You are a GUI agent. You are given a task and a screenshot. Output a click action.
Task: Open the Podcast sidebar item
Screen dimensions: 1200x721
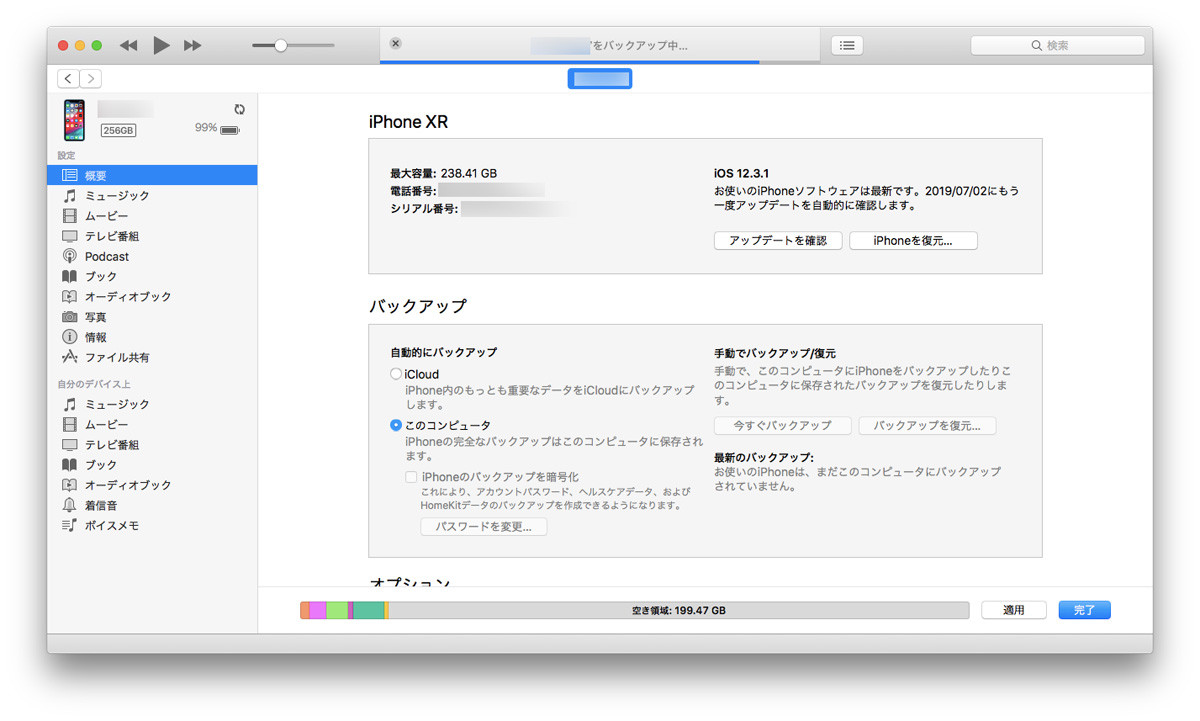(x=152, y=256)
